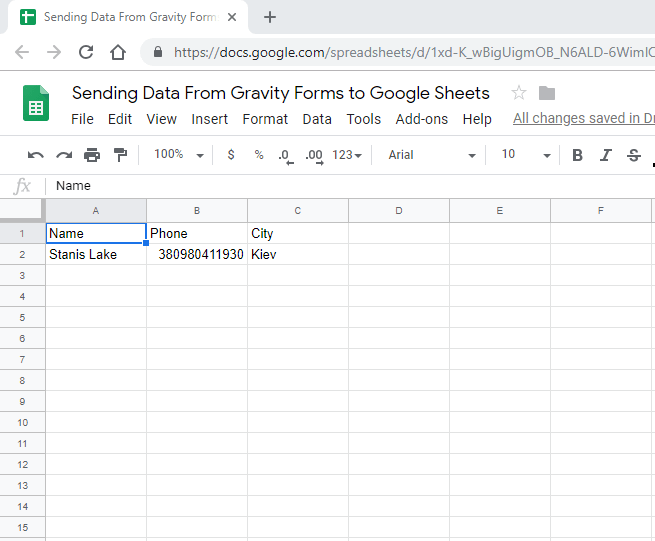The image size is (655, 541).
Task: Select column C header
Action: 298,211
